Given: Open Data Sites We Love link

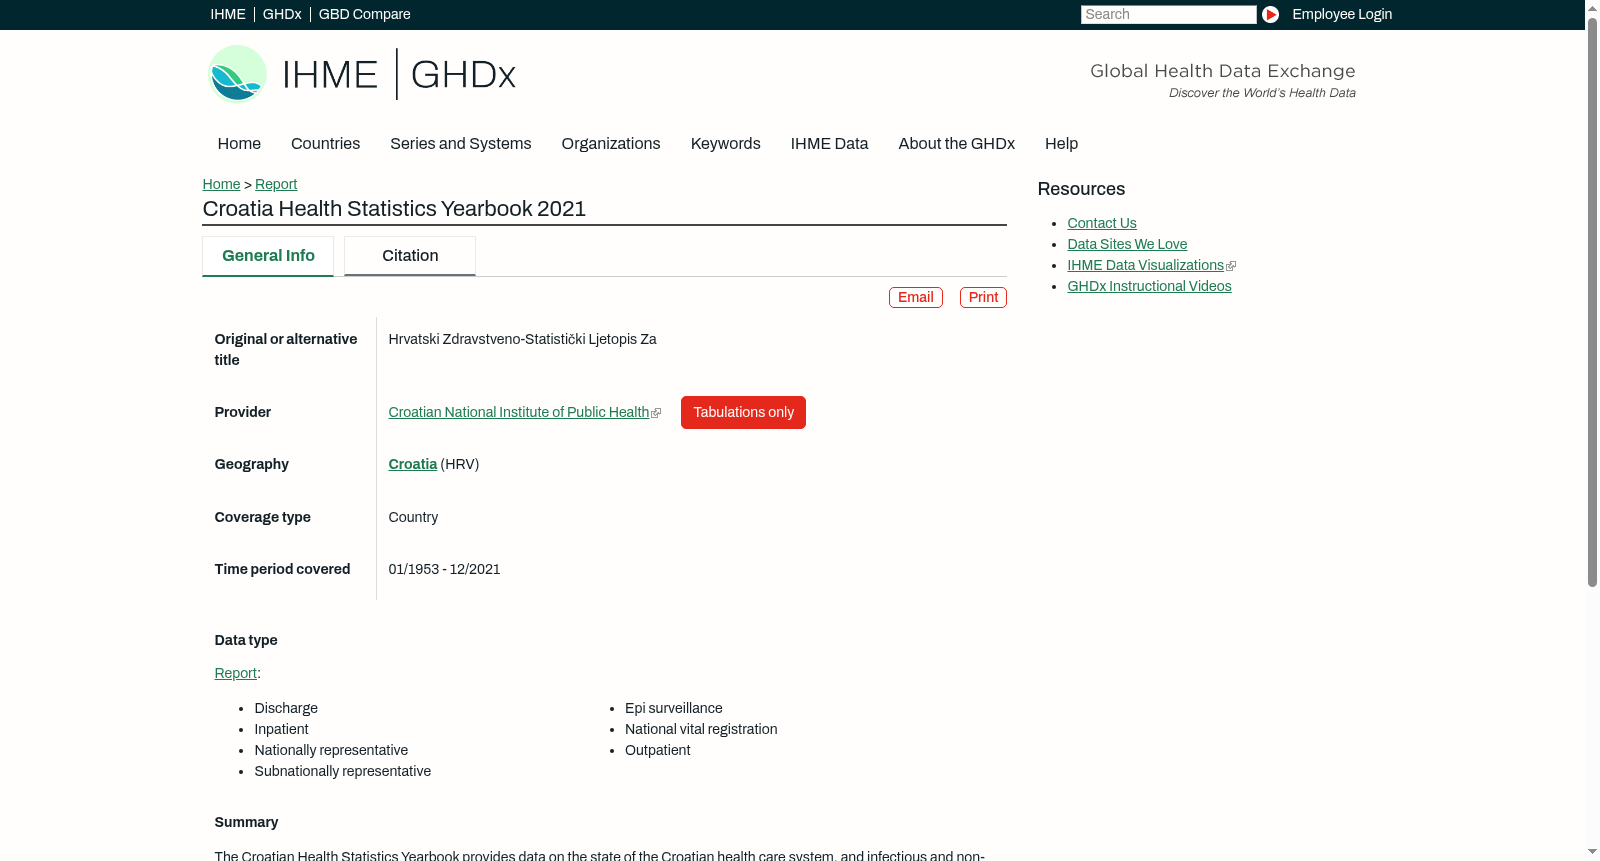Looking at the screenshot, I should point(1127,244).
